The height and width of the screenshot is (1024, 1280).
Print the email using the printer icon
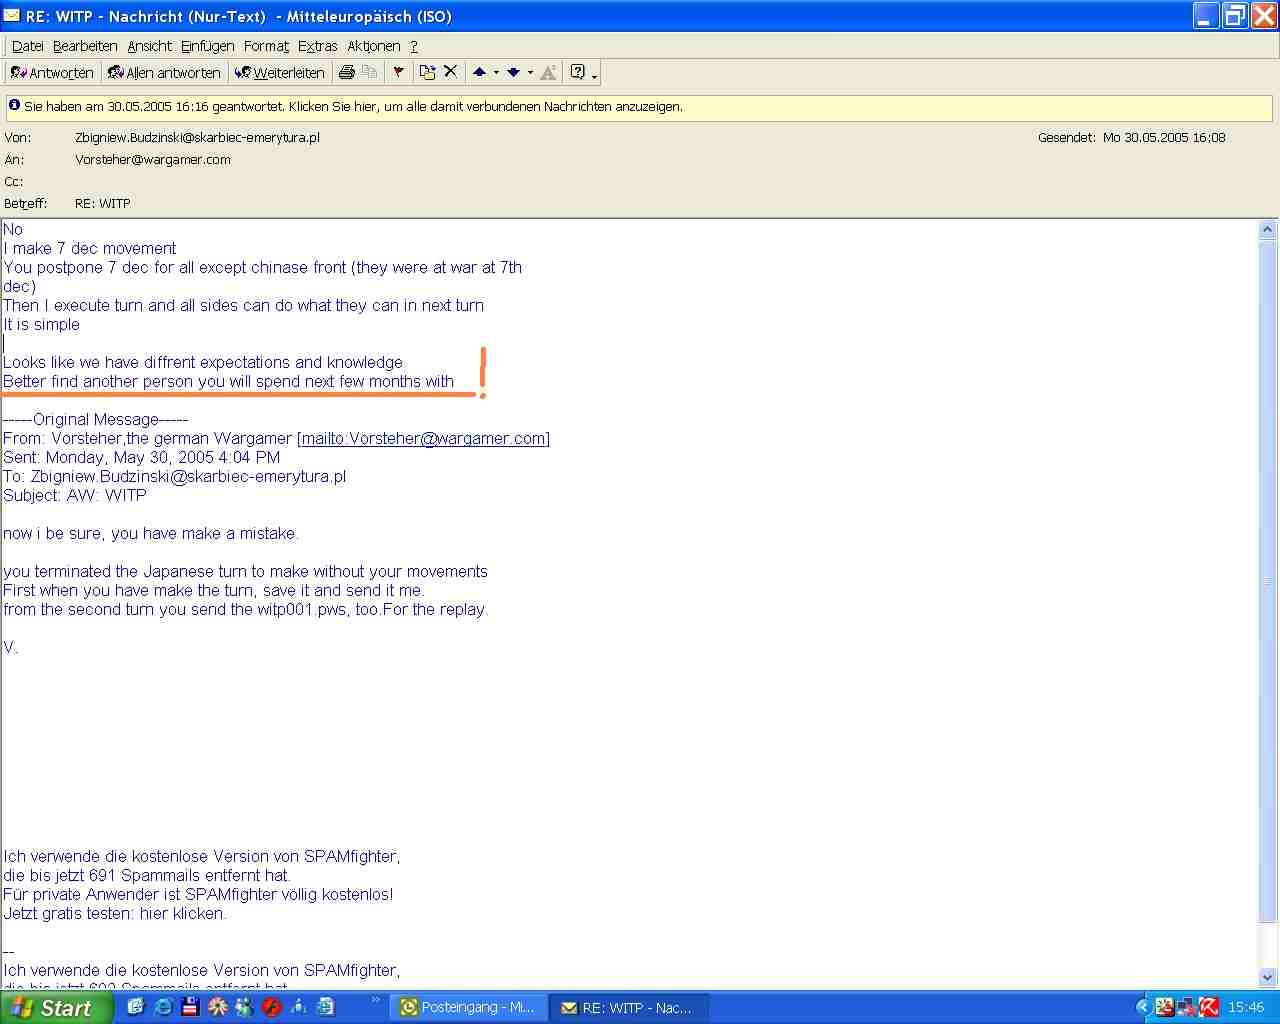tap(347, 72)
